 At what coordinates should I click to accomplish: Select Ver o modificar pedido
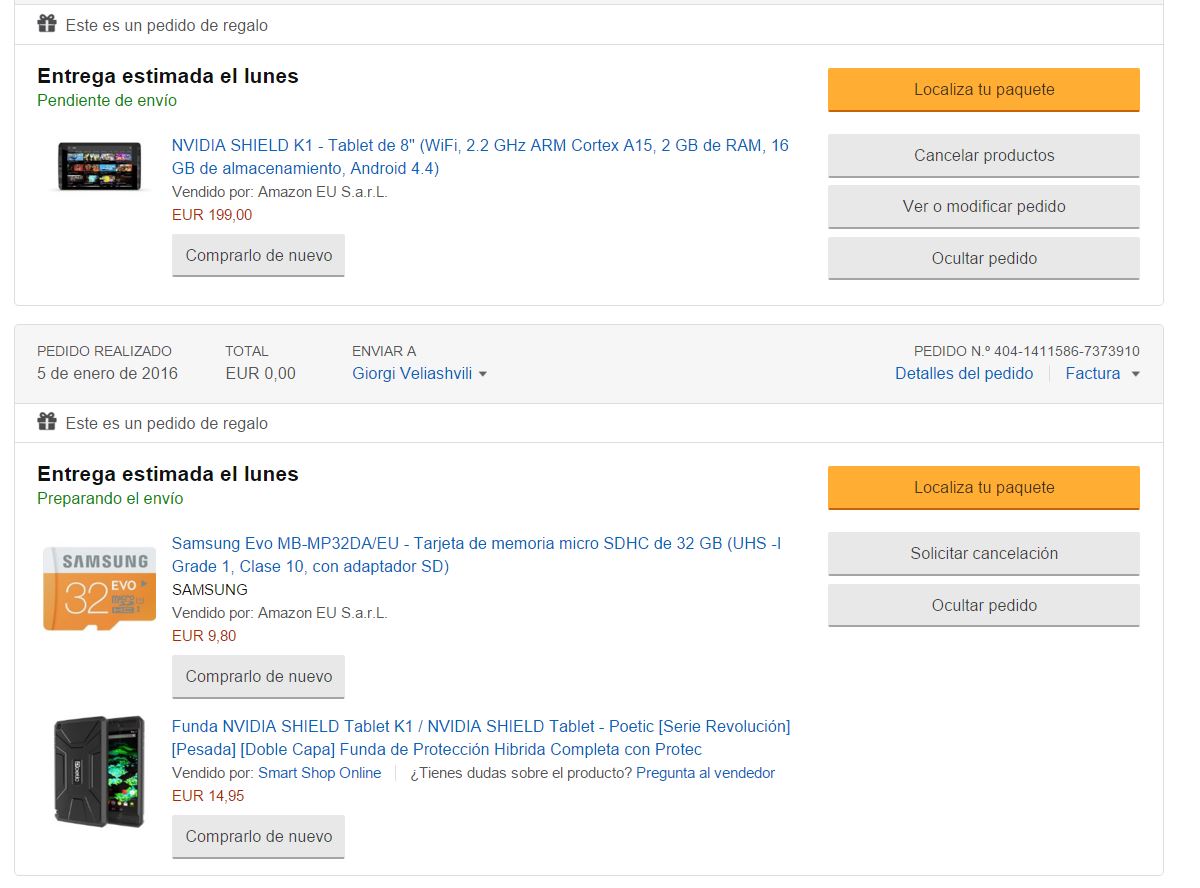coord(983,207)
